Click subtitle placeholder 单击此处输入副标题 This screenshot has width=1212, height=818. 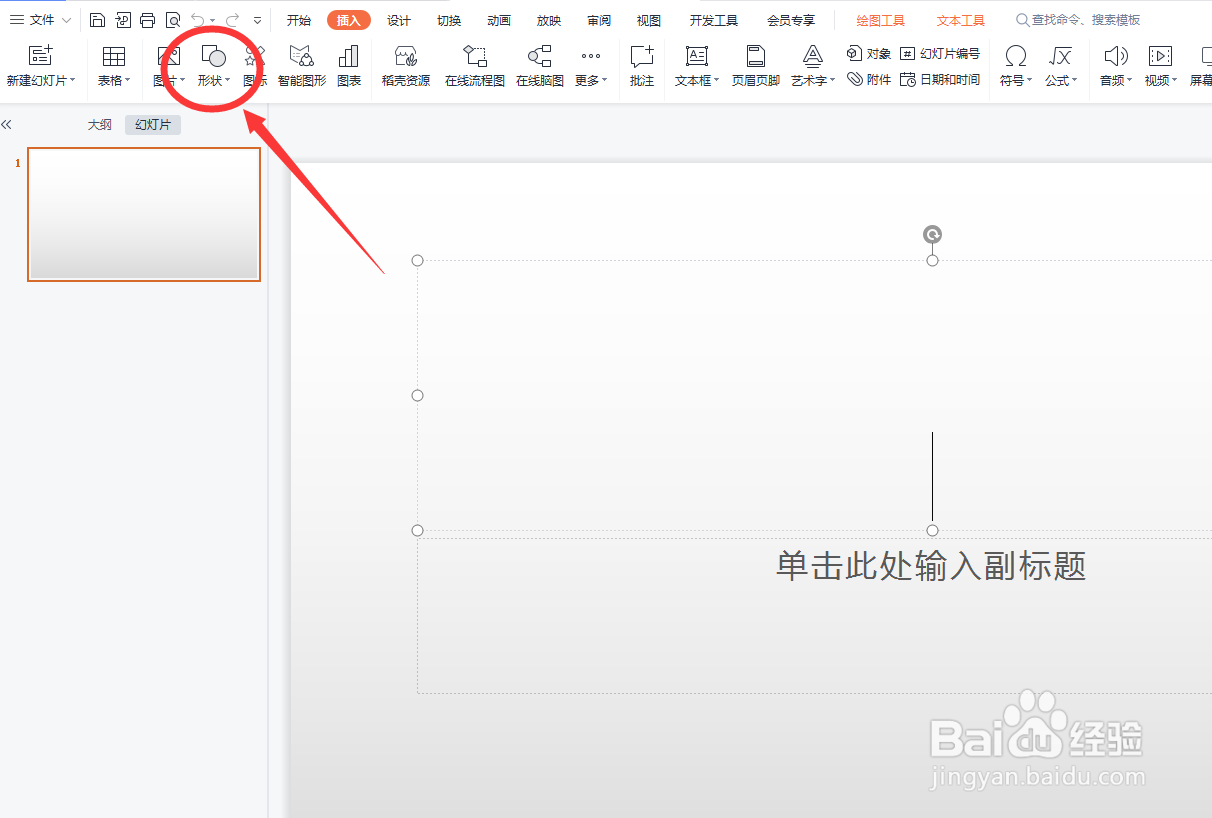pos(931,566)
